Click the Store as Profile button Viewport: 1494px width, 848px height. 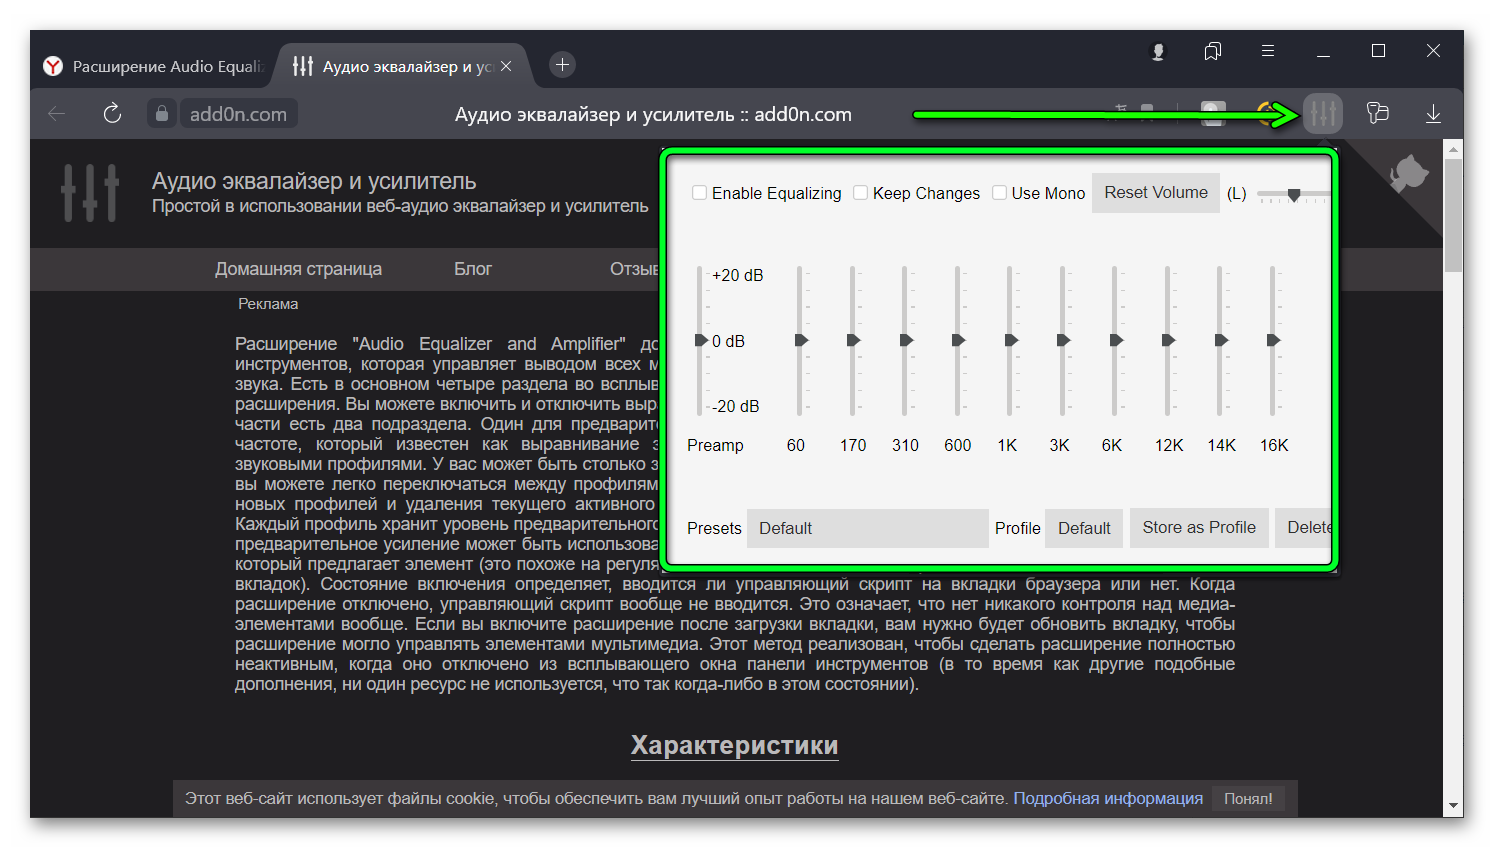(x=1198, y=528)
